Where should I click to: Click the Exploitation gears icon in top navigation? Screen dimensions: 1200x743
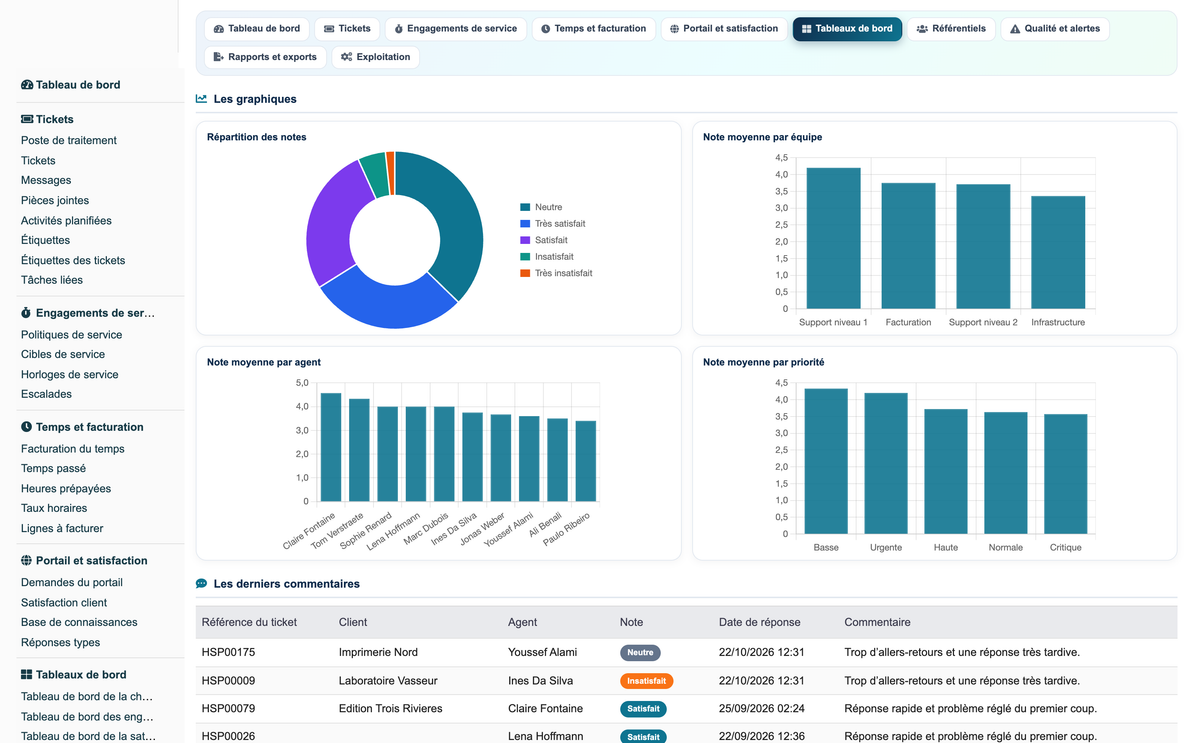346,57
